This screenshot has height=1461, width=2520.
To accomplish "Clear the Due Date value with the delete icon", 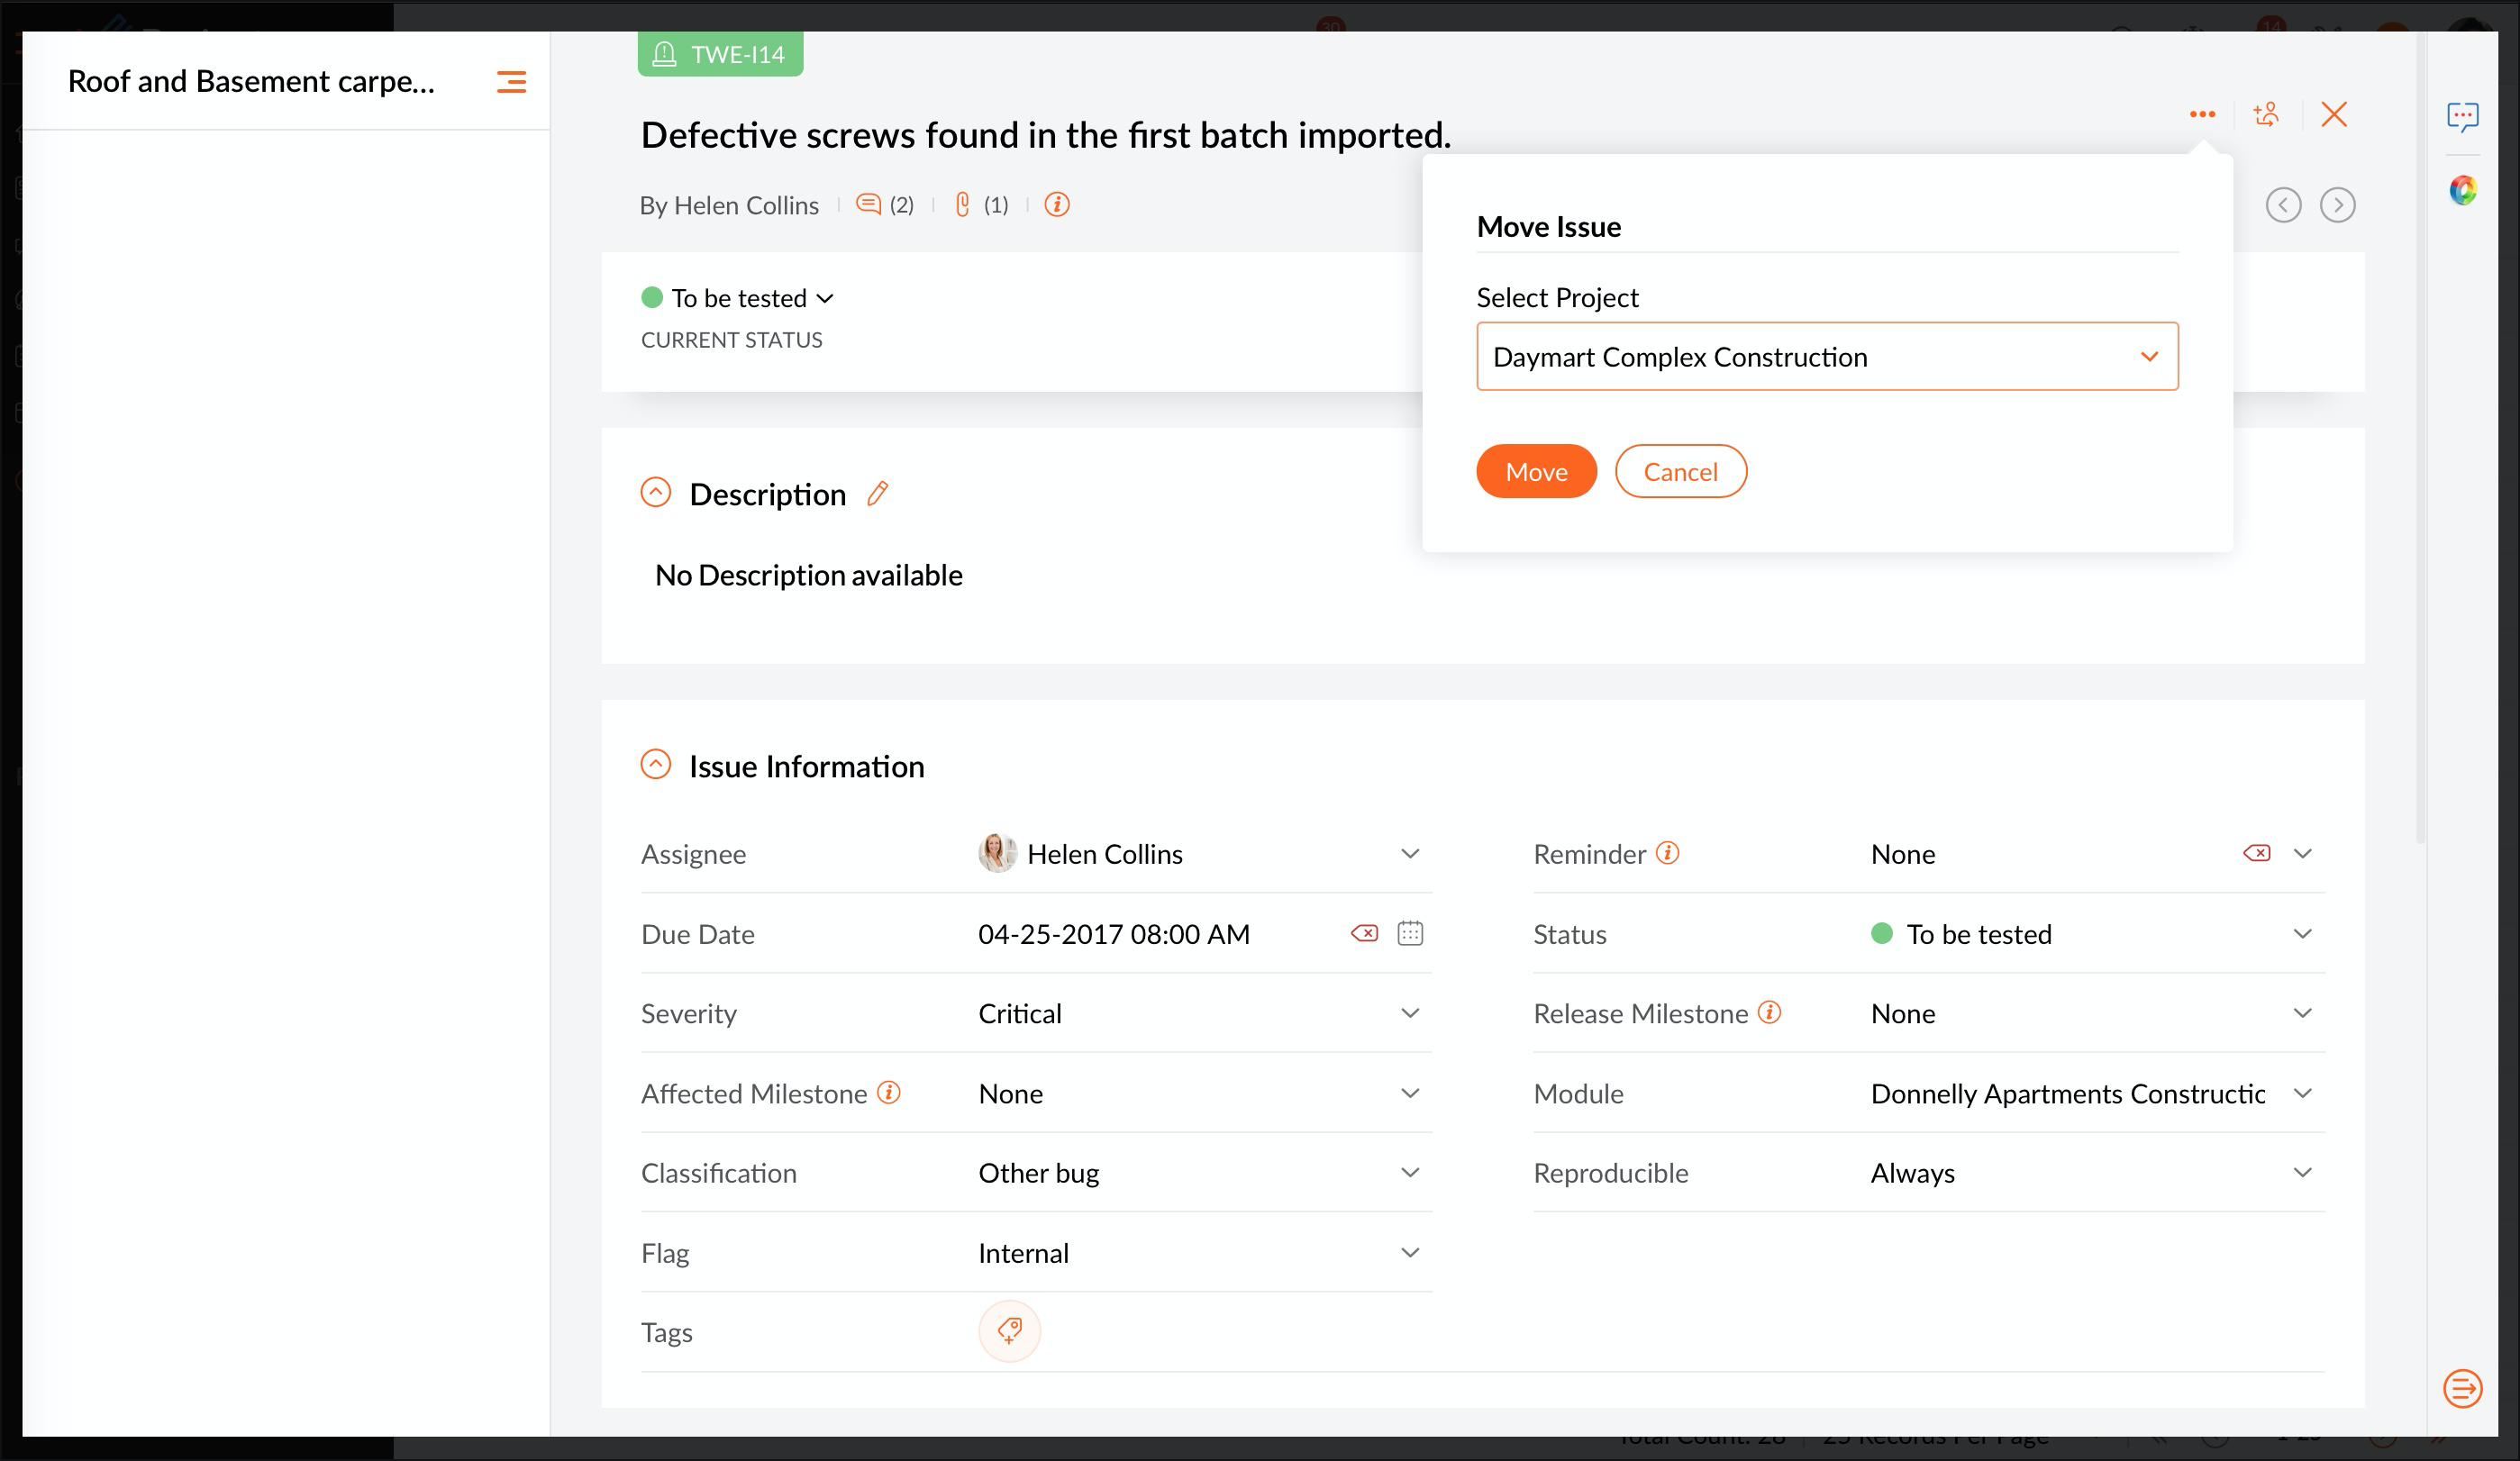I will tap(1364, 933).
